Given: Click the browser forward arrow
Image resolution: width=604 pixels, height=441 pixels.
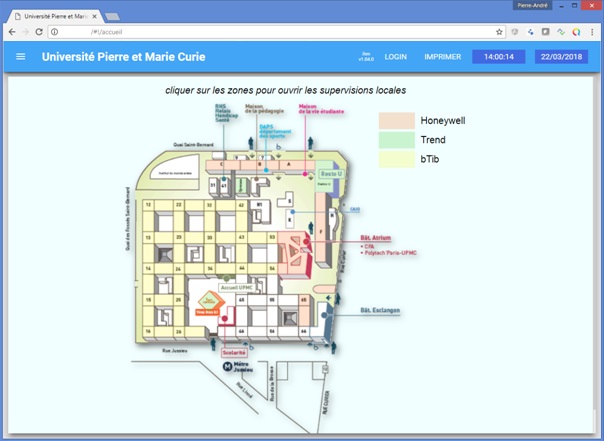Looking at the screenshot, I should 25,32.
